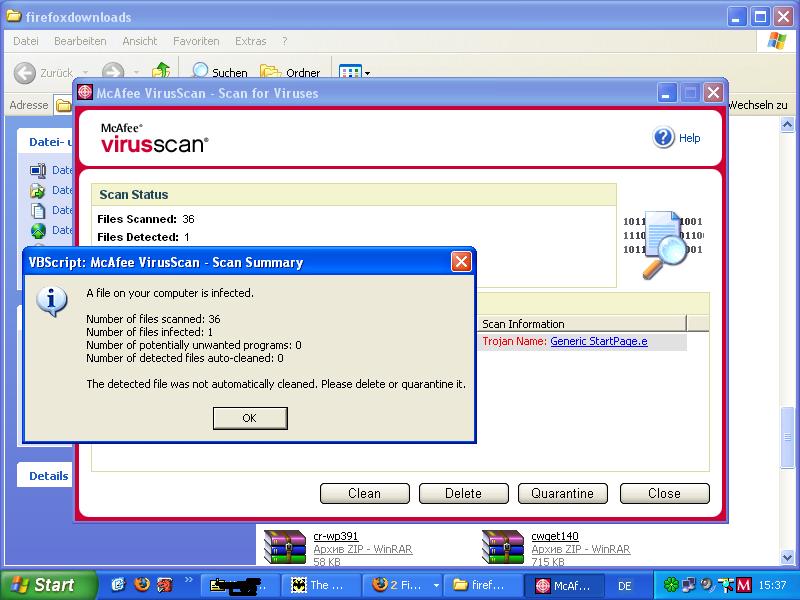This screenshot has width=800, height=600.
Task: Click the Clean button in VirusScan
Action: point(364,493)
